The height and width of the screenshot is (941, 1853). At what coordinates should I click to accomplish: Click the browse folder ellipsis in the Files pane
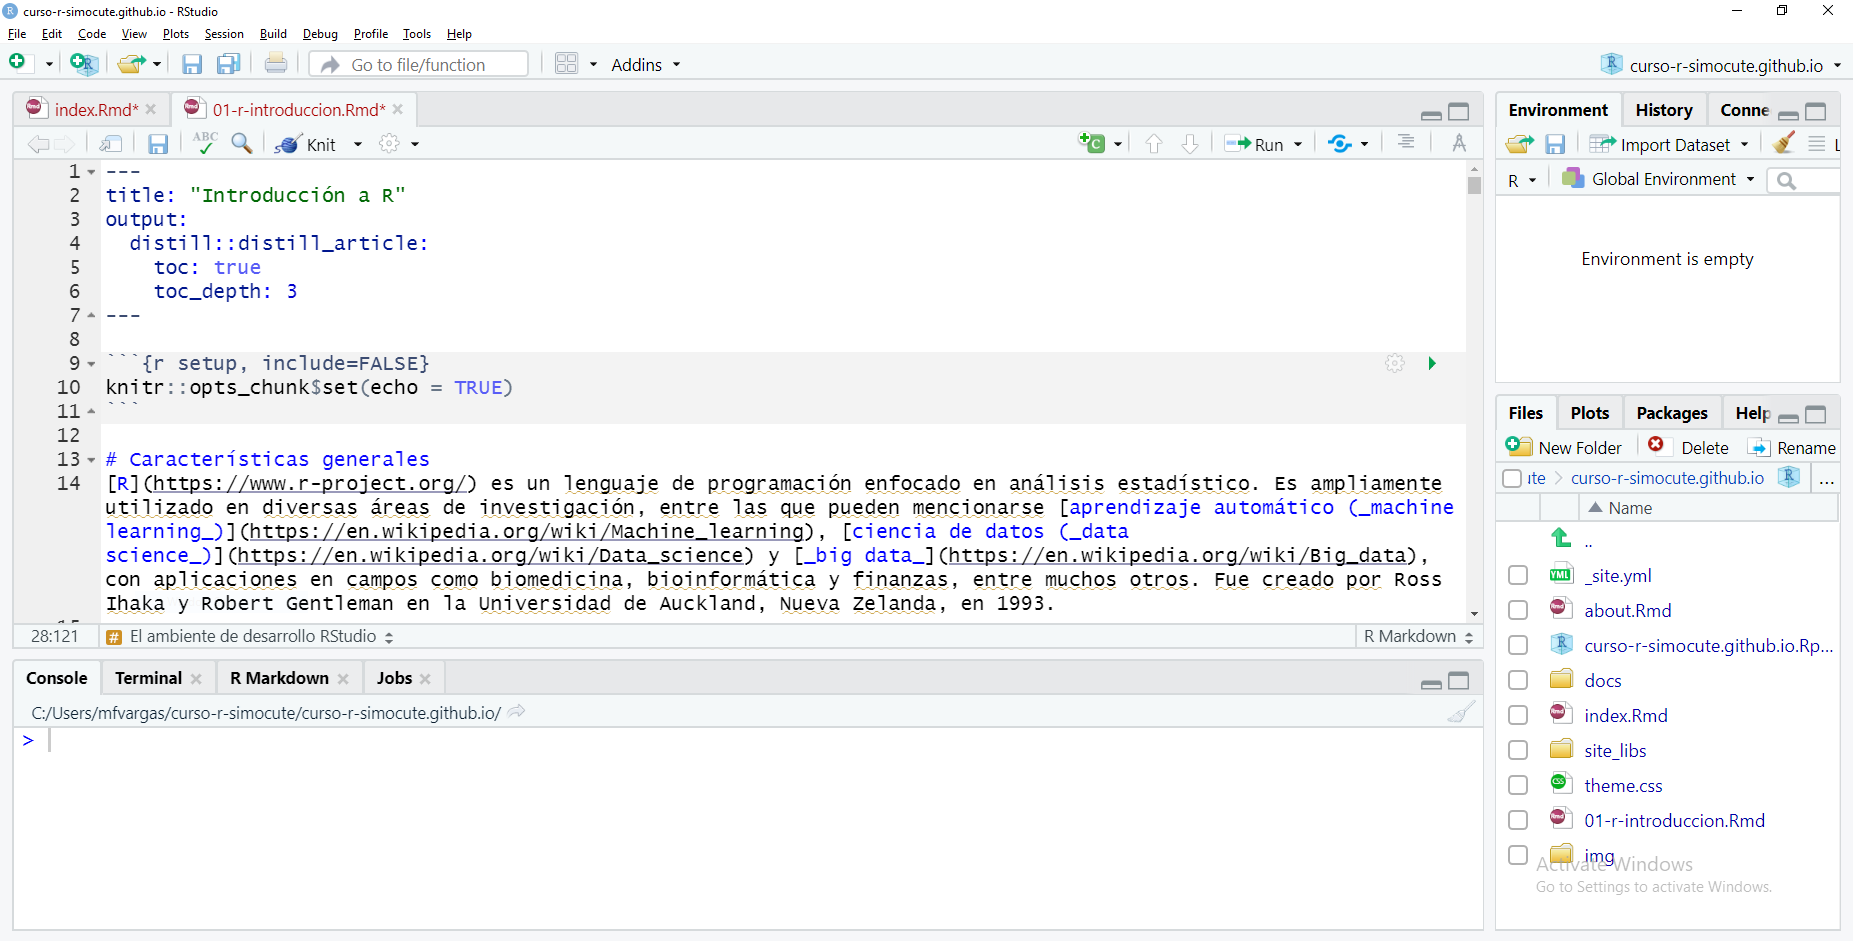1827,479
